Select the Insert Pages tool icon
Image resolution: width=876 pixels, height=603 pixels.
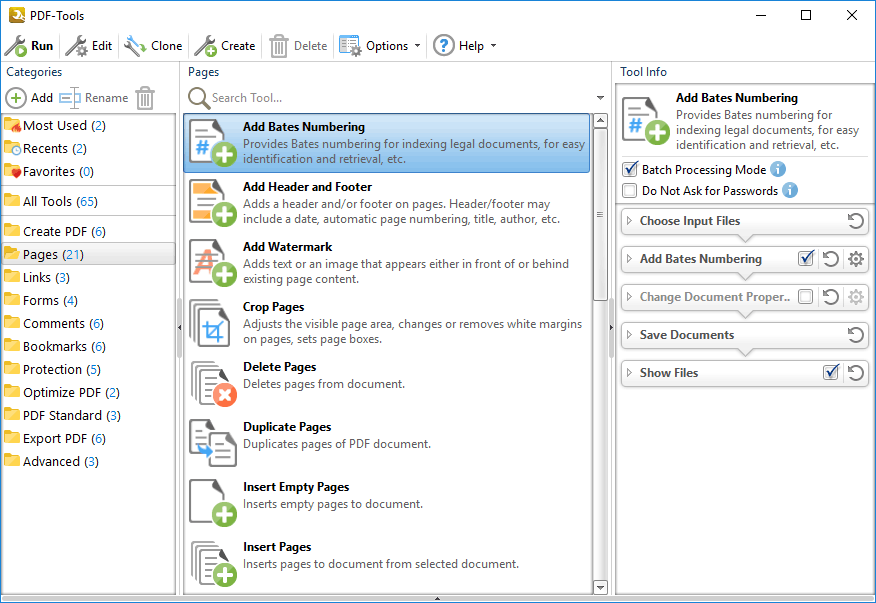click(212, 563)
